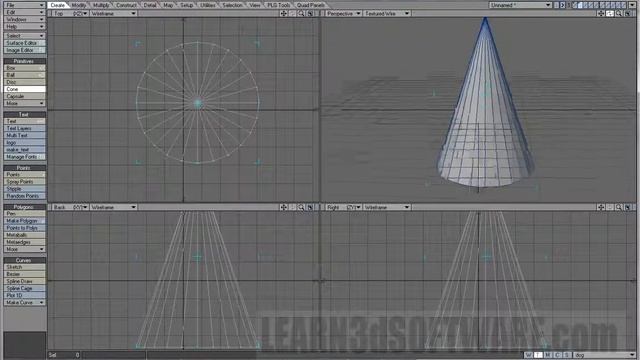Click the Spline Cage button
This screenshot has width=640, height=360.
tap(24, 288)
